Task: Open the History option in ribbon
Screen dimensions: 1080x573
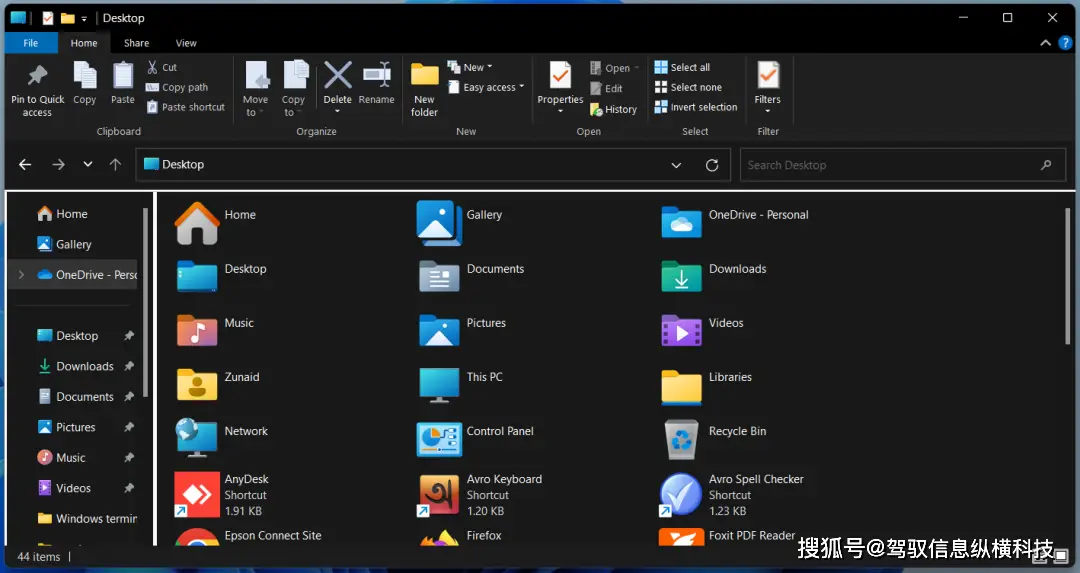Action: coord(614,109)
